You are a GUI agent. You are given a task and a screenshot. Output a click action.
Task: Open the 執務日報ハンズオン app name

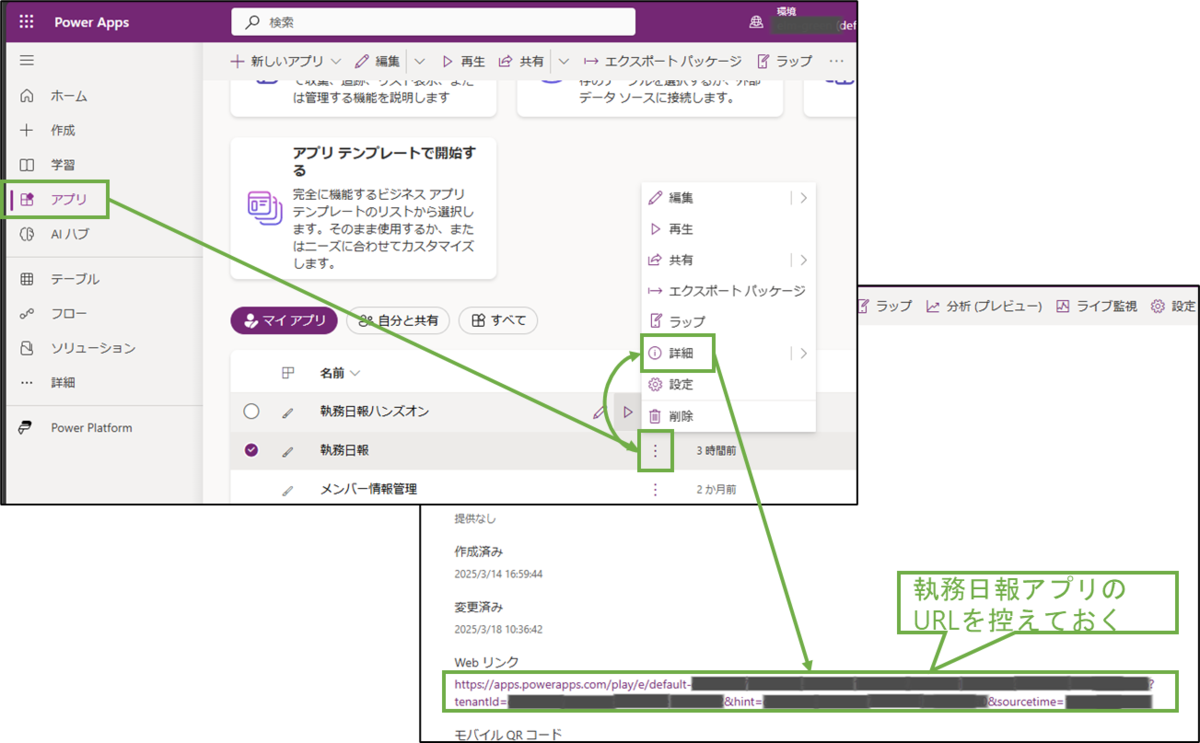tap(375, 411)
